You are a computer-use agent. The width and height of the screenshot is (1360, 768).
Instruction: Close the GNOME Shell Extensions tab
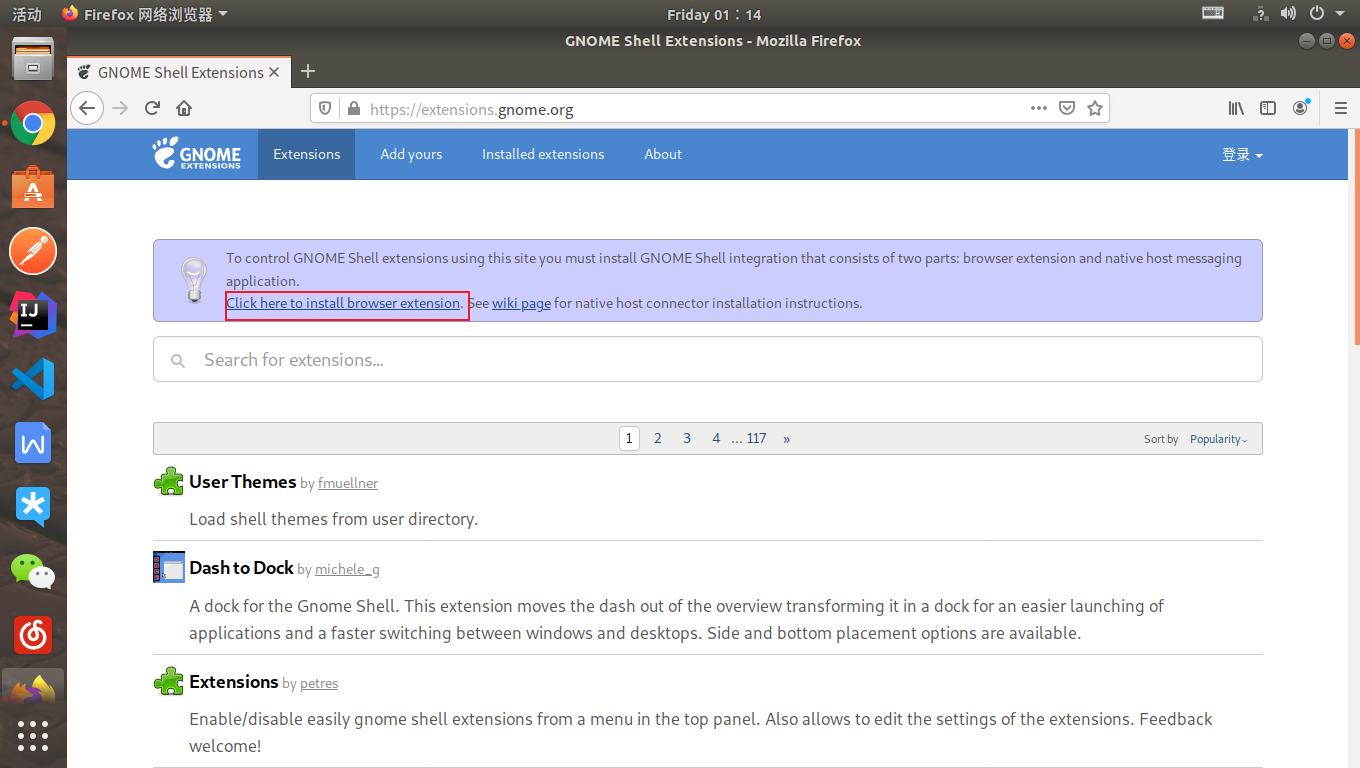click(x=275, y=72)
